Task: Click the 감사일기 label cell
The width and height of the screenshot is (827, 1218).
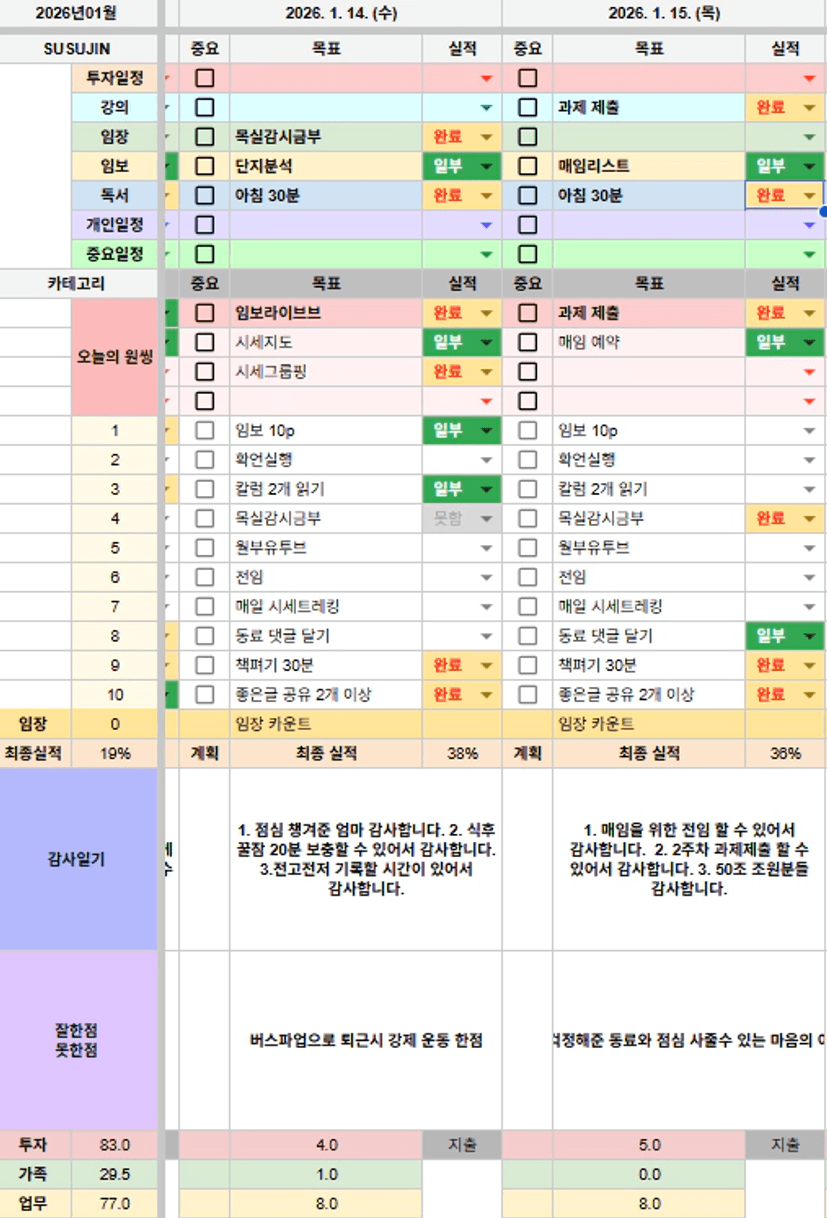Action: (78, 859)
